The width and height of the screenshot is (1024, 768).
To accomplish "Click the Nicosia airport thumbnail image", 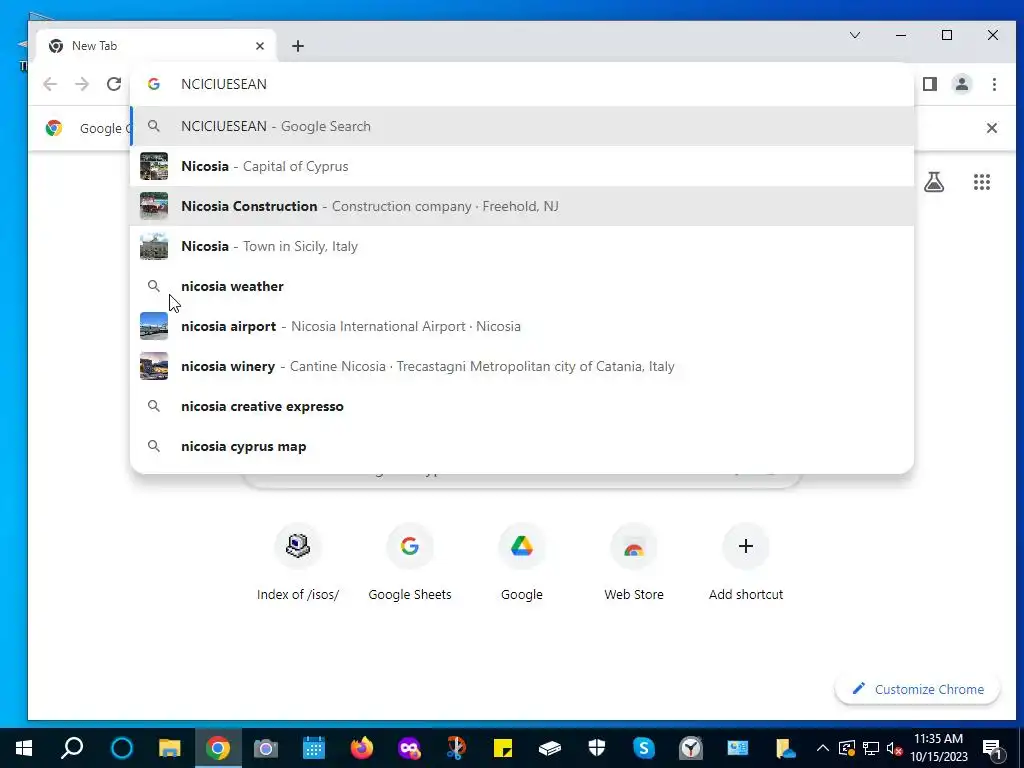I will pyautogui.click(x=154, y=326).
